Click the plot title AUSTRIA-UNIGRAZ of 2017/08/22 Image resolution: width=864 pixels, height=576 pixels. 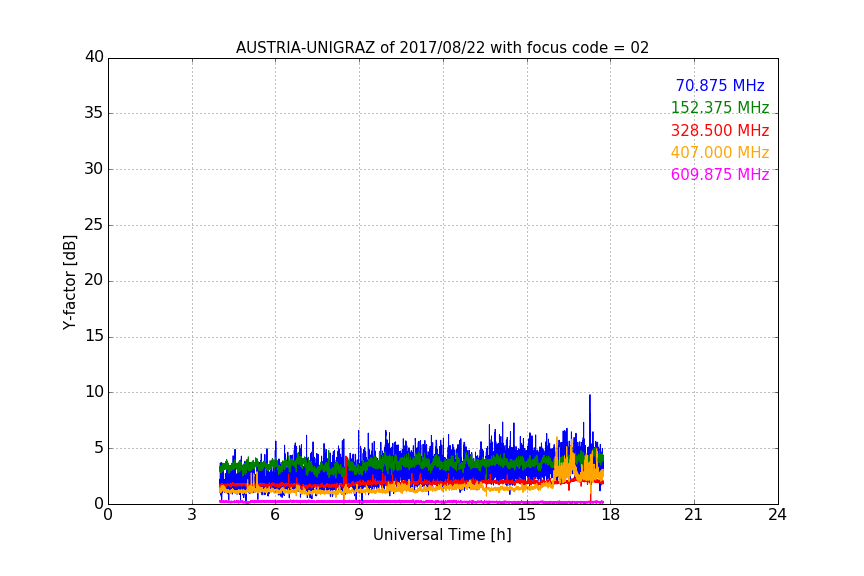tap(442, 47)
